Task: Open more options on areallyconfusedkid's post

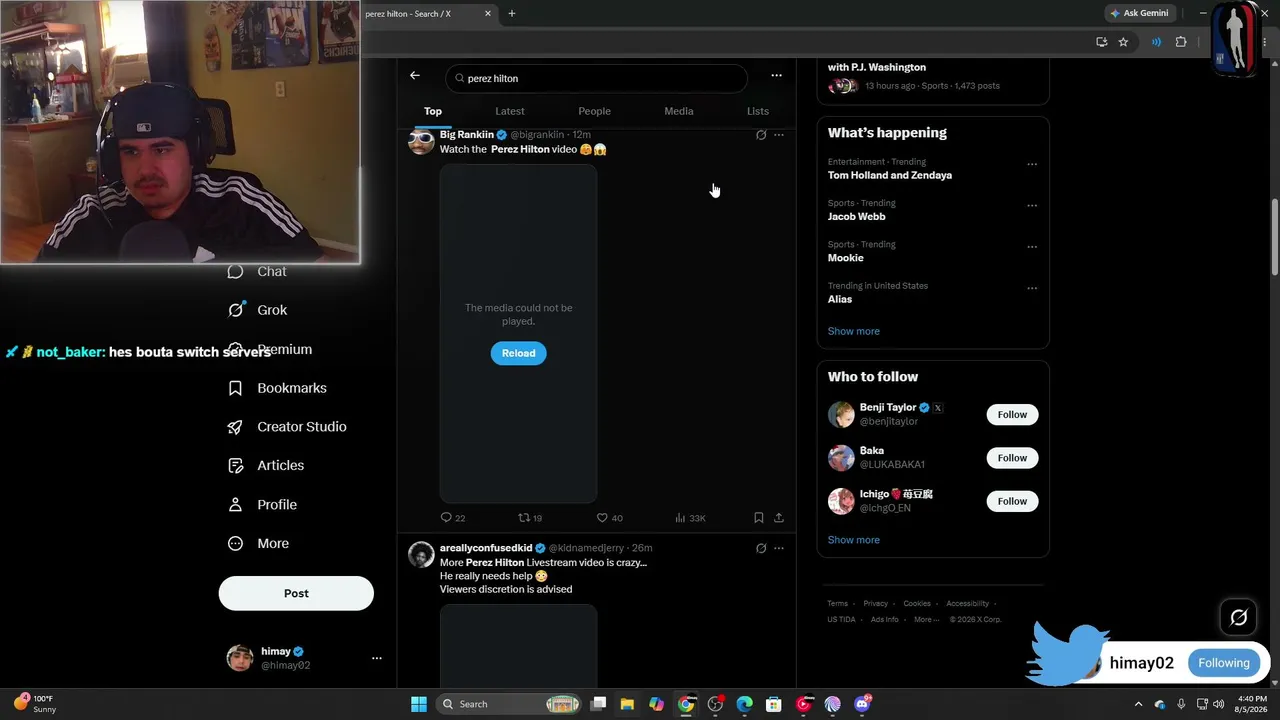Action: pyautogui.click(x=779, y=548)
